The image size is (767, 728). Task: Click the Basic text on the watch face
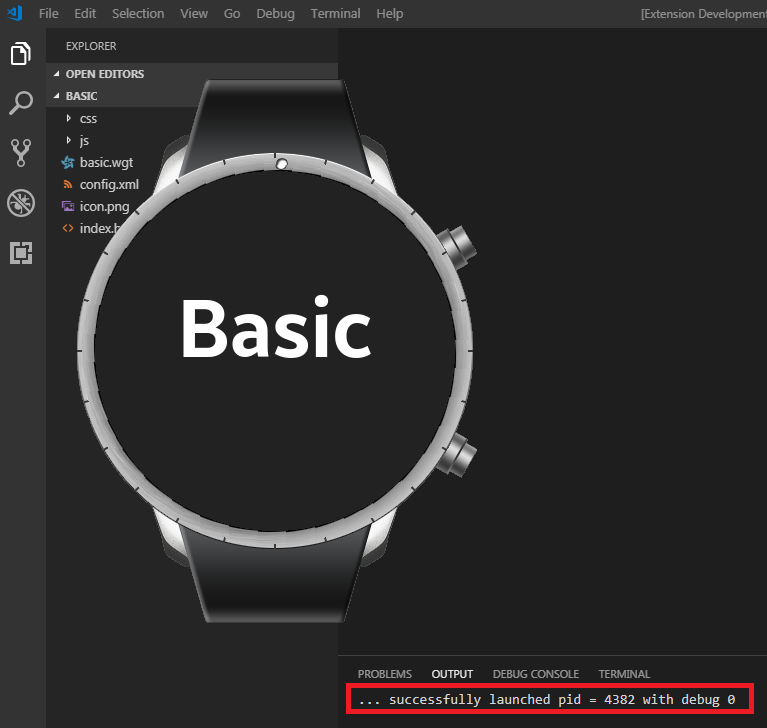pos(275,329)
